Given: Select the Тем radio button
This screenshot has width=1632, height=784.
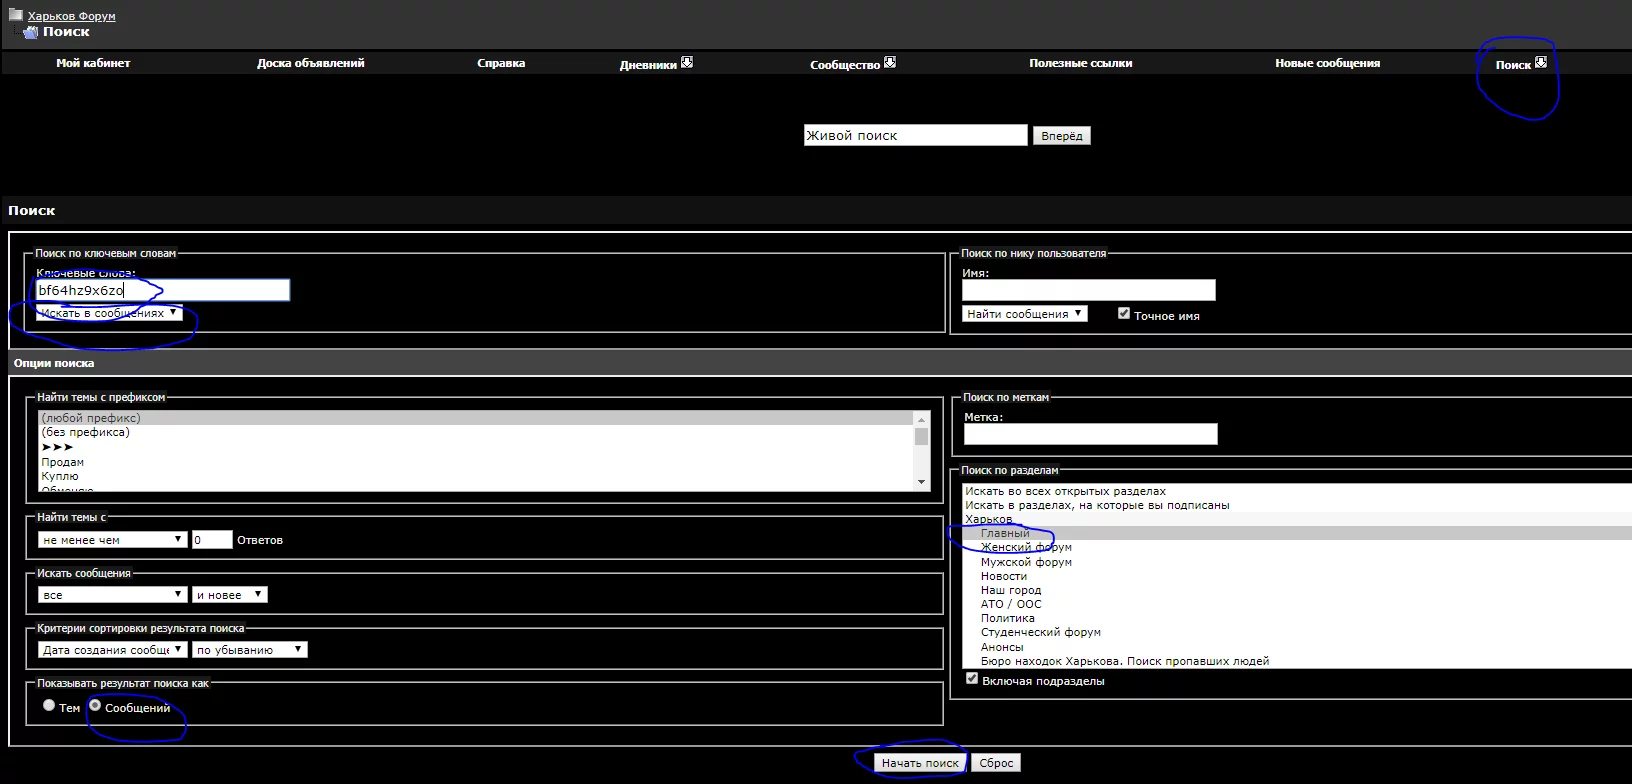Looking at the screenshot, I should click(49, 706).
